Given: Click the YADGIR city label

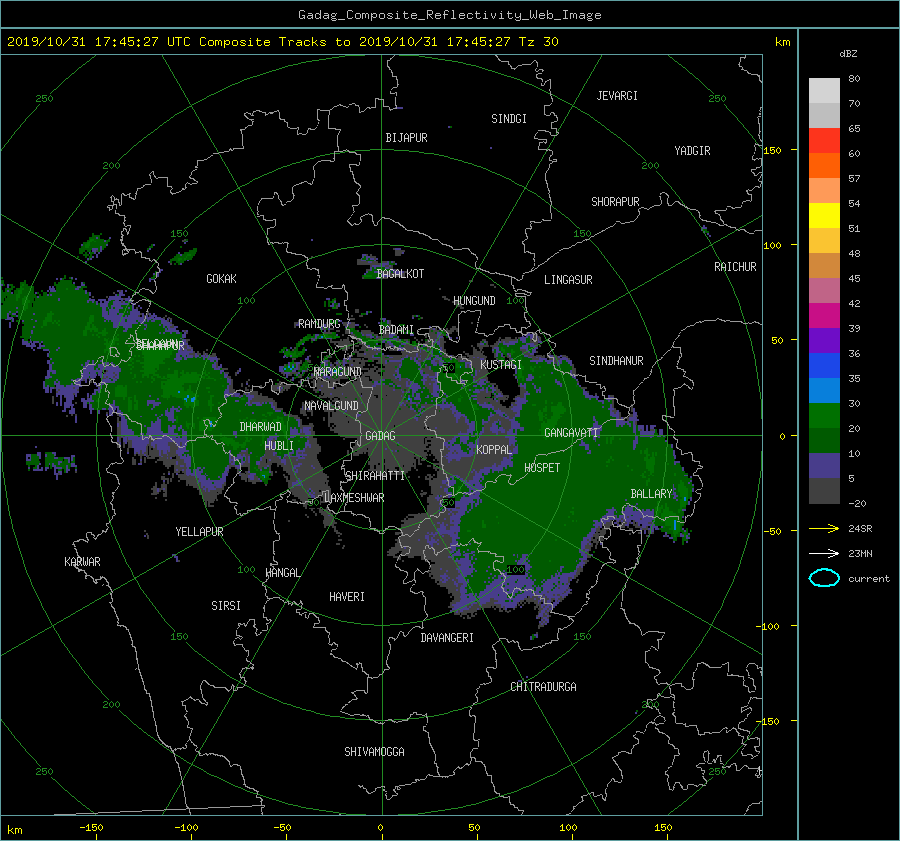Looking at the screenshot, I should (692, 151).
